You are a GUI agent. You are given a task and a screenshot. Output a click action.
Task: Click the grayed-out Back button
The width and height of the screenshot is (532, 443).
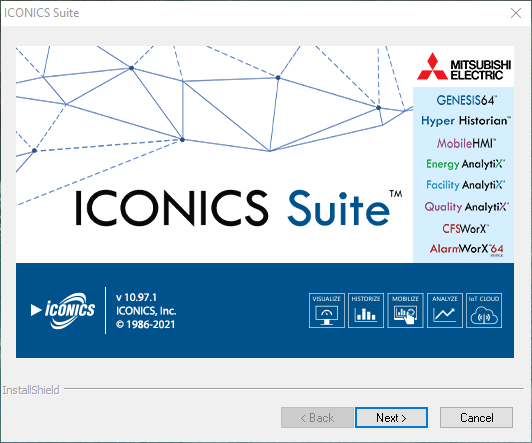[x=317, y=418]
